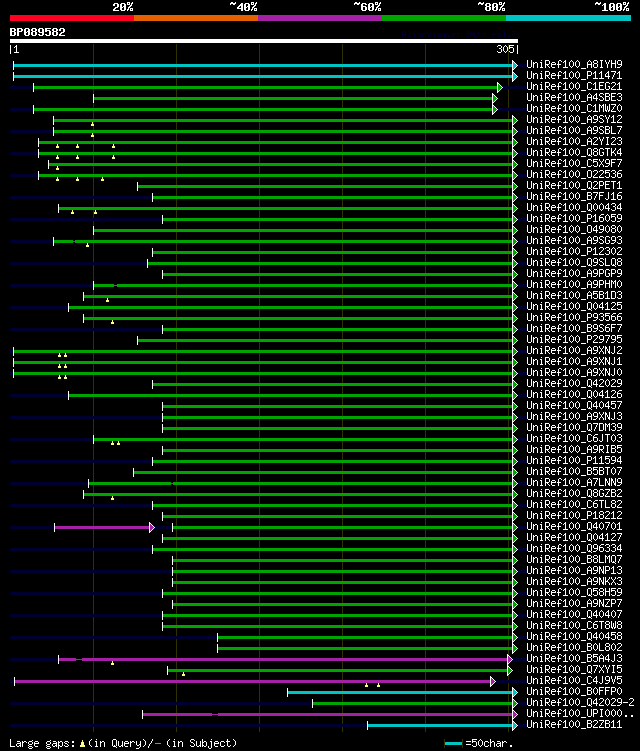
Task: Click the UniRef100_A9XNJ3 label
Action: pyautogui.click(x=574, y=417)
